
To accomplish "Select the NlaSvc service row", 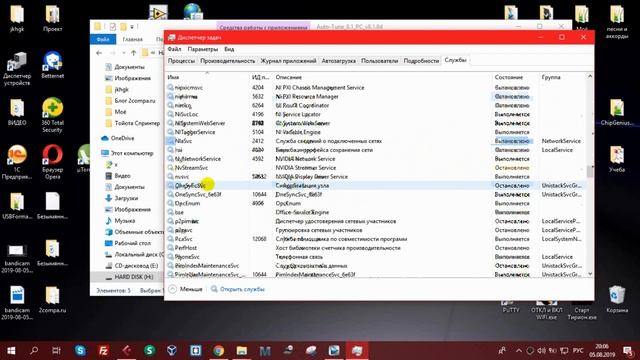I will [x=376, y=141].
